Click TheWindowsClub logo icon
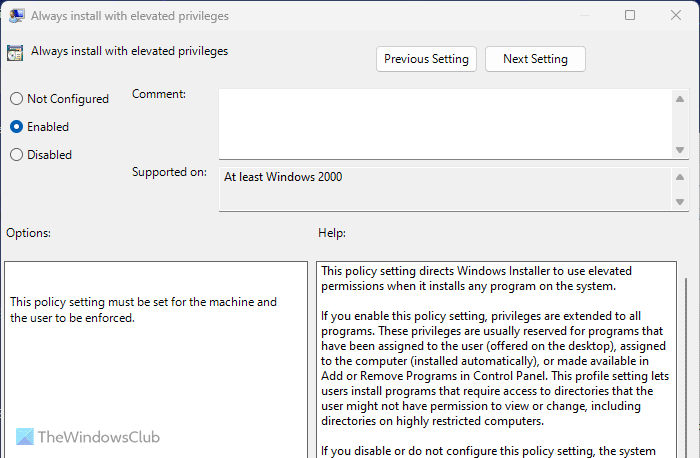700x458 pixels. point(22,437)
